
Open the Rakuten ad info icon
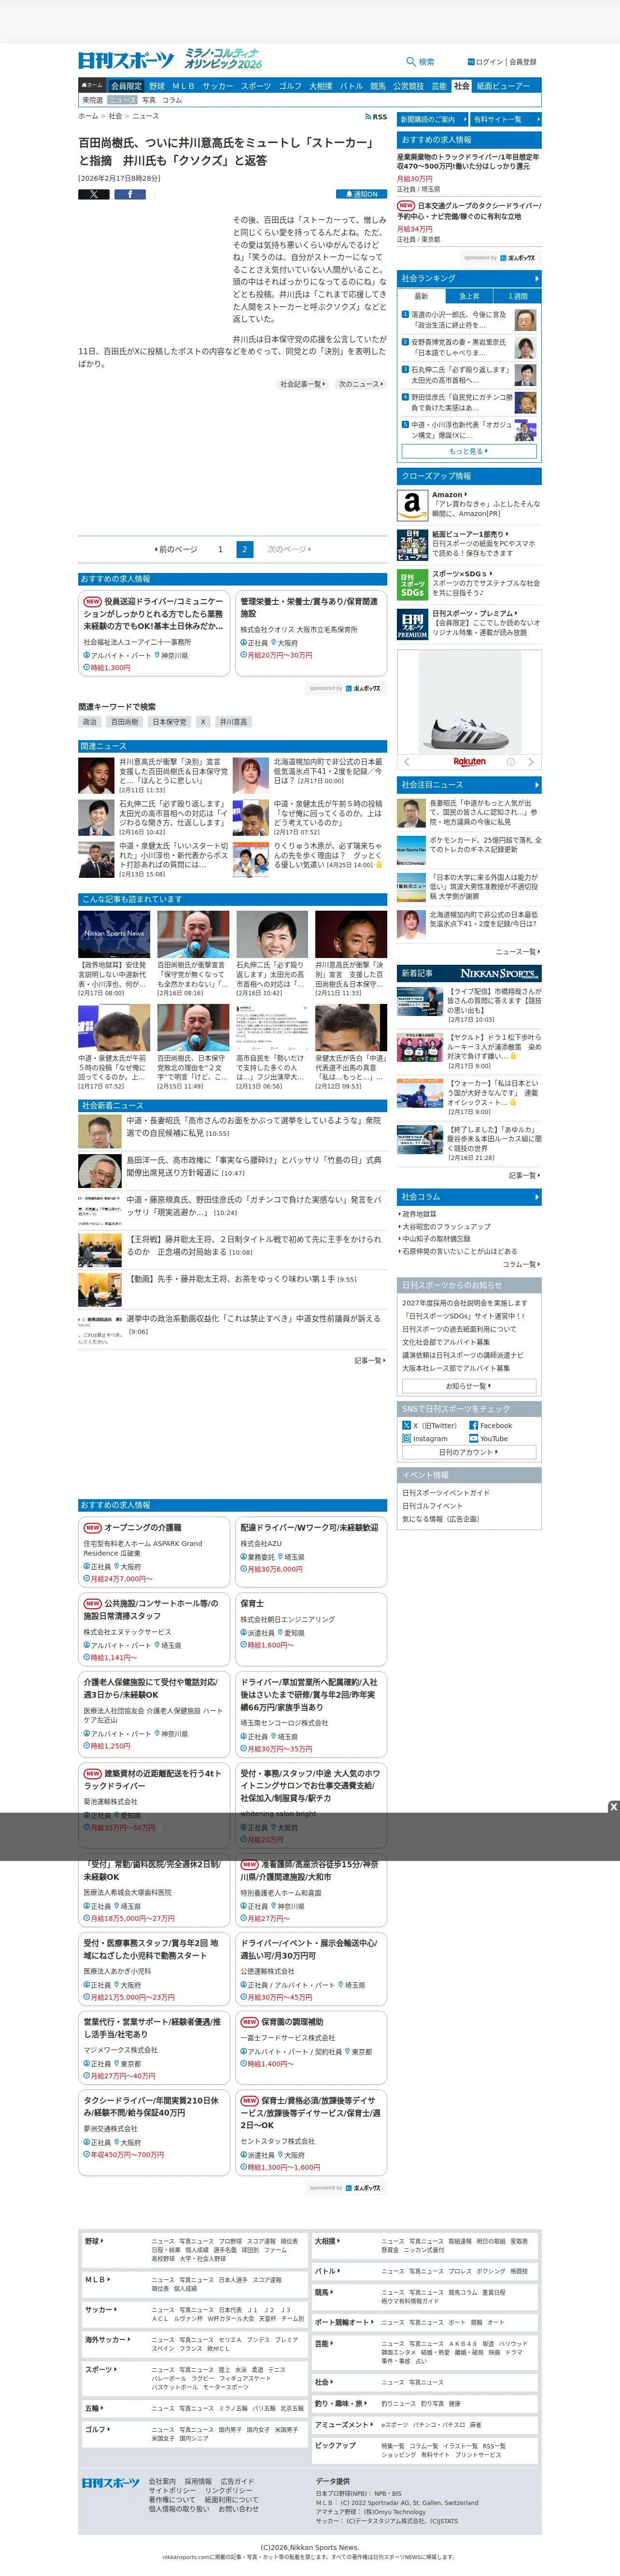point(511,762)
